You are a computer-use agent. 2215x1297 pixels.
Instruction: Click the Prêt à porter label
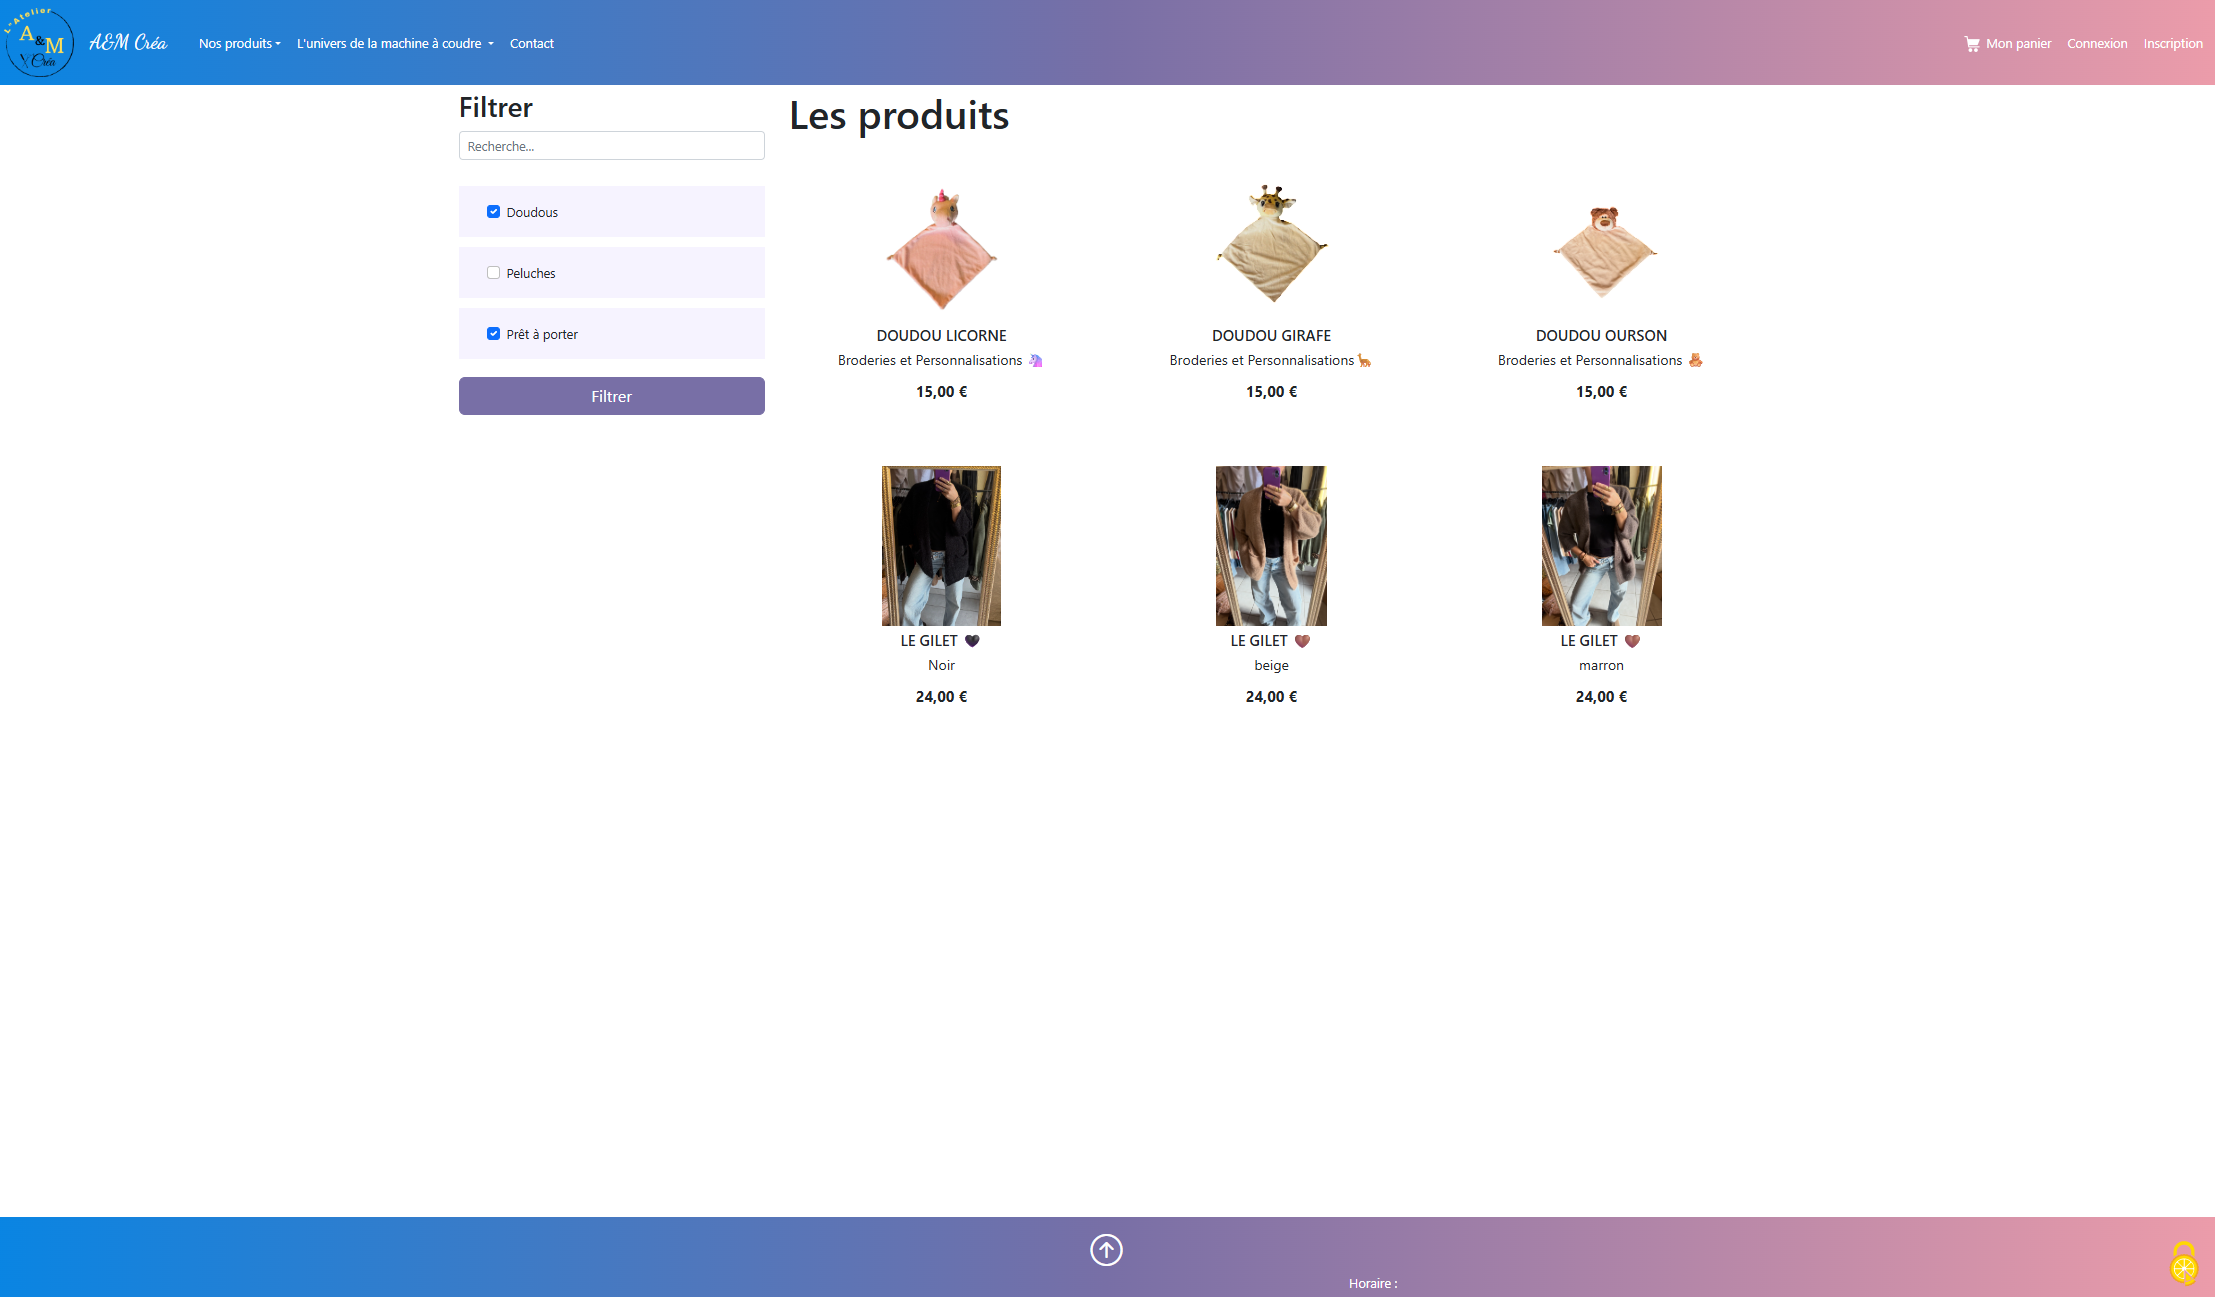tap(542, 335)
